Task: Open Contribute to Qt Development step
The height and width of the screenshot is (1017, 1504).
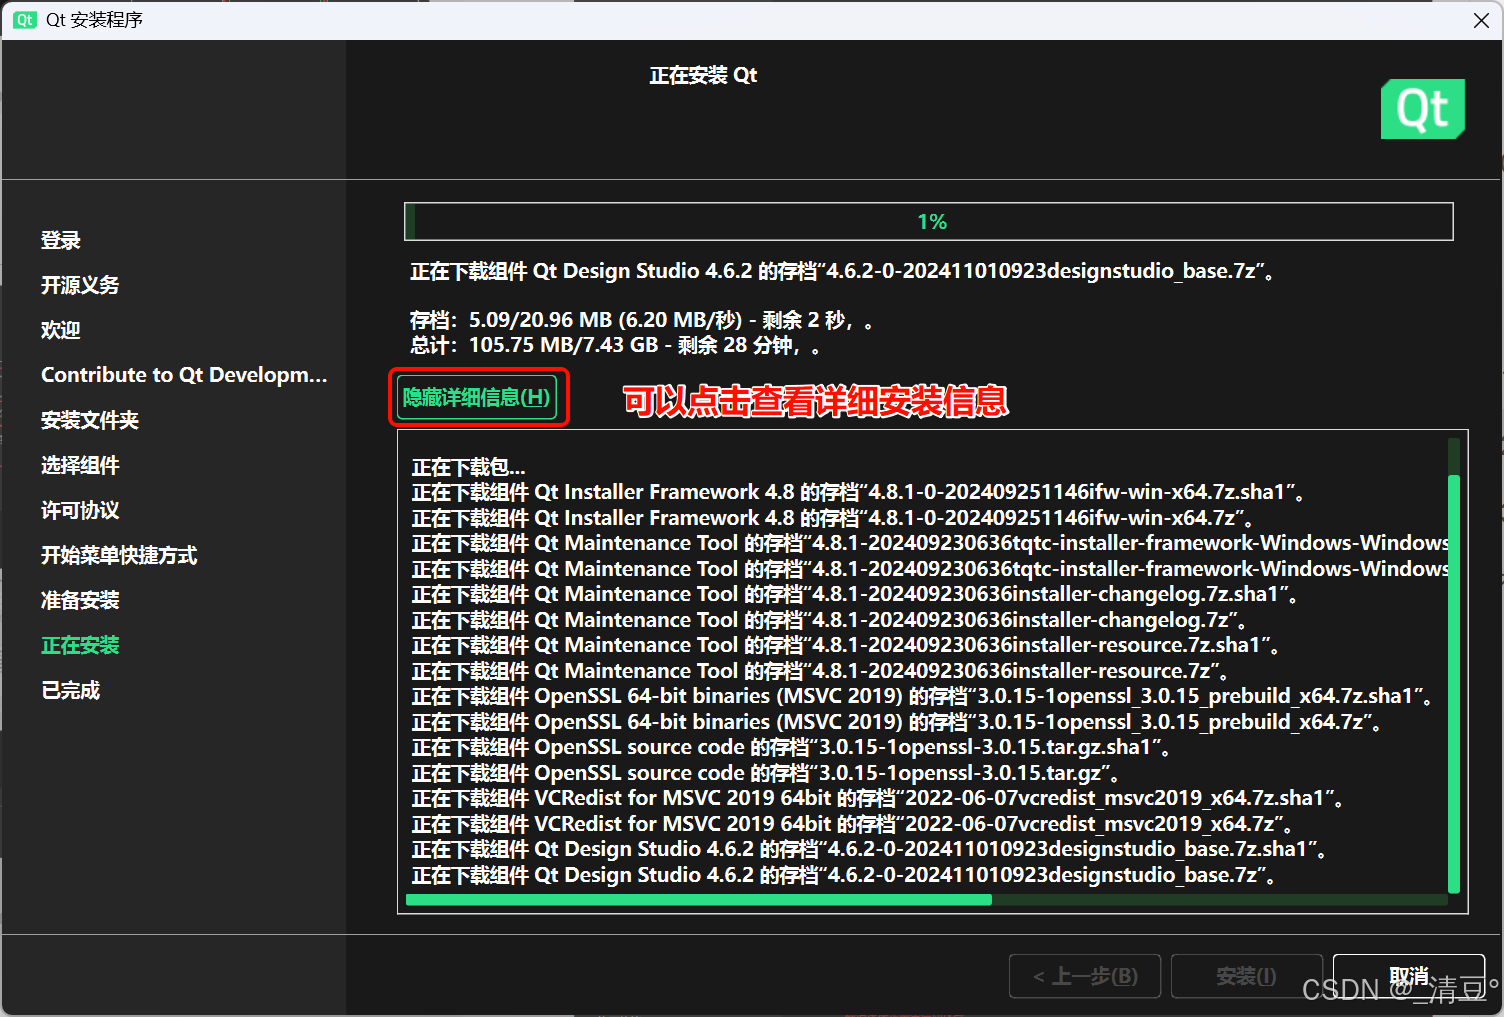Action: point(184,375)
